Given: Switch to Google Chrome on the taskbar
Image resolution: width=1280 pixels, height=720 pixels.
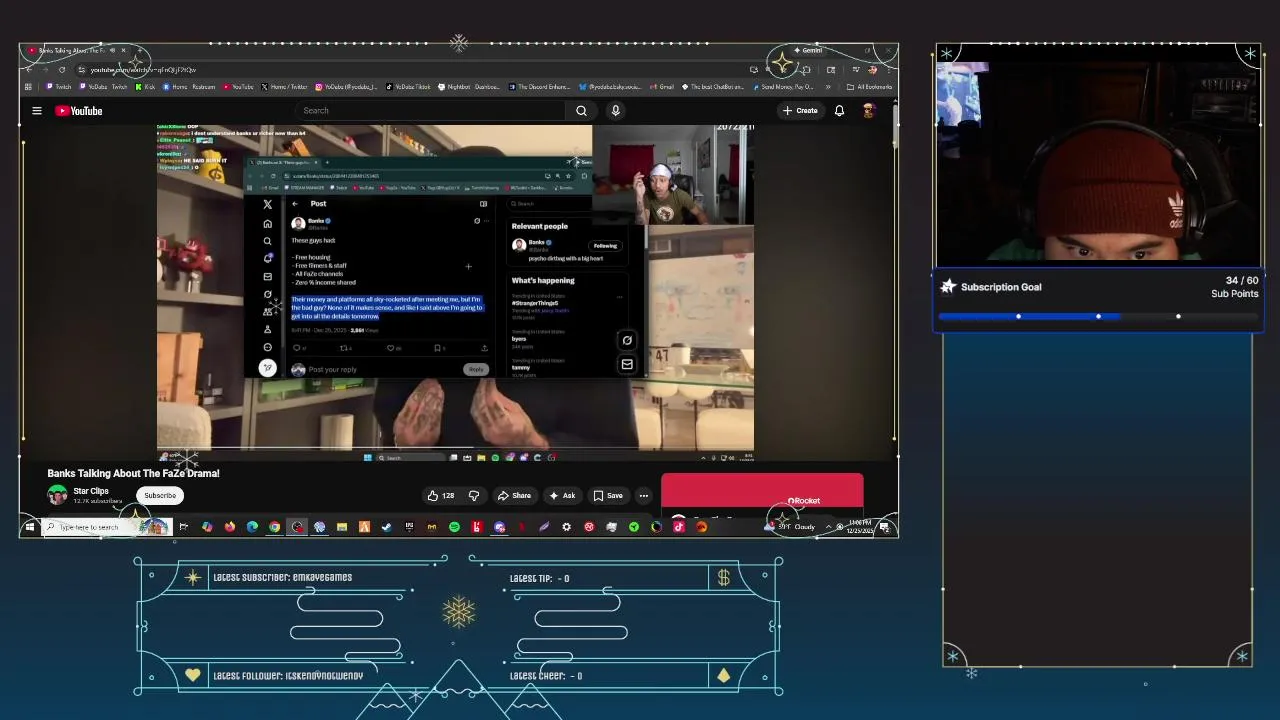Looking at the screenshot, I should pos(274,527).
